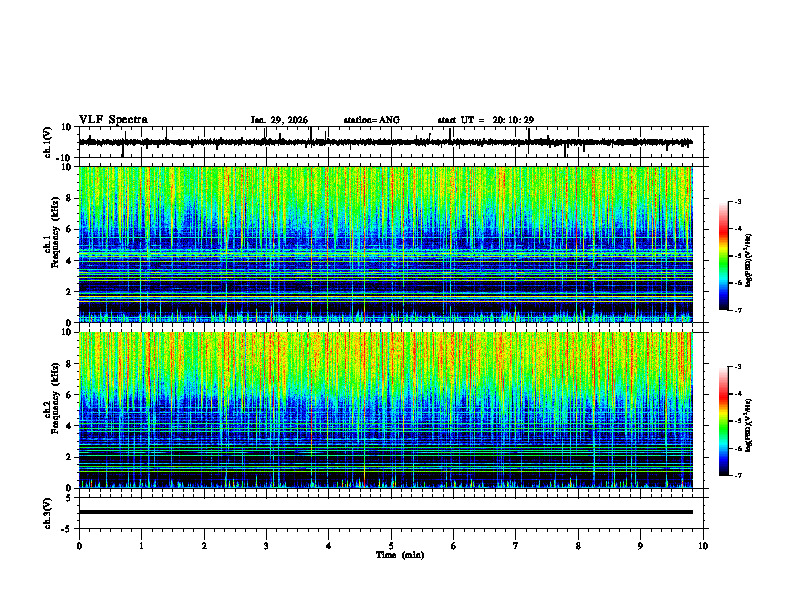Click time-axis tick label '8'

click(578, 546)
